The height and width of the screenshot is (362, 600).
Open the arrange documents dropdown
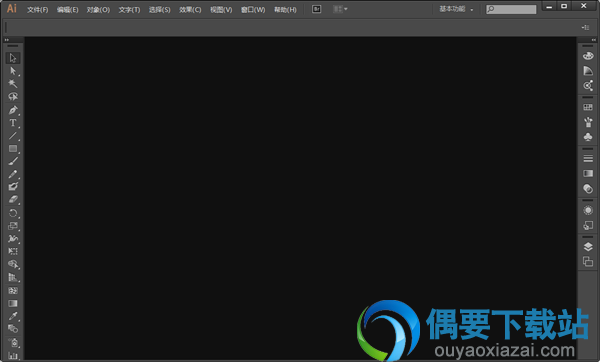[340, 9]
